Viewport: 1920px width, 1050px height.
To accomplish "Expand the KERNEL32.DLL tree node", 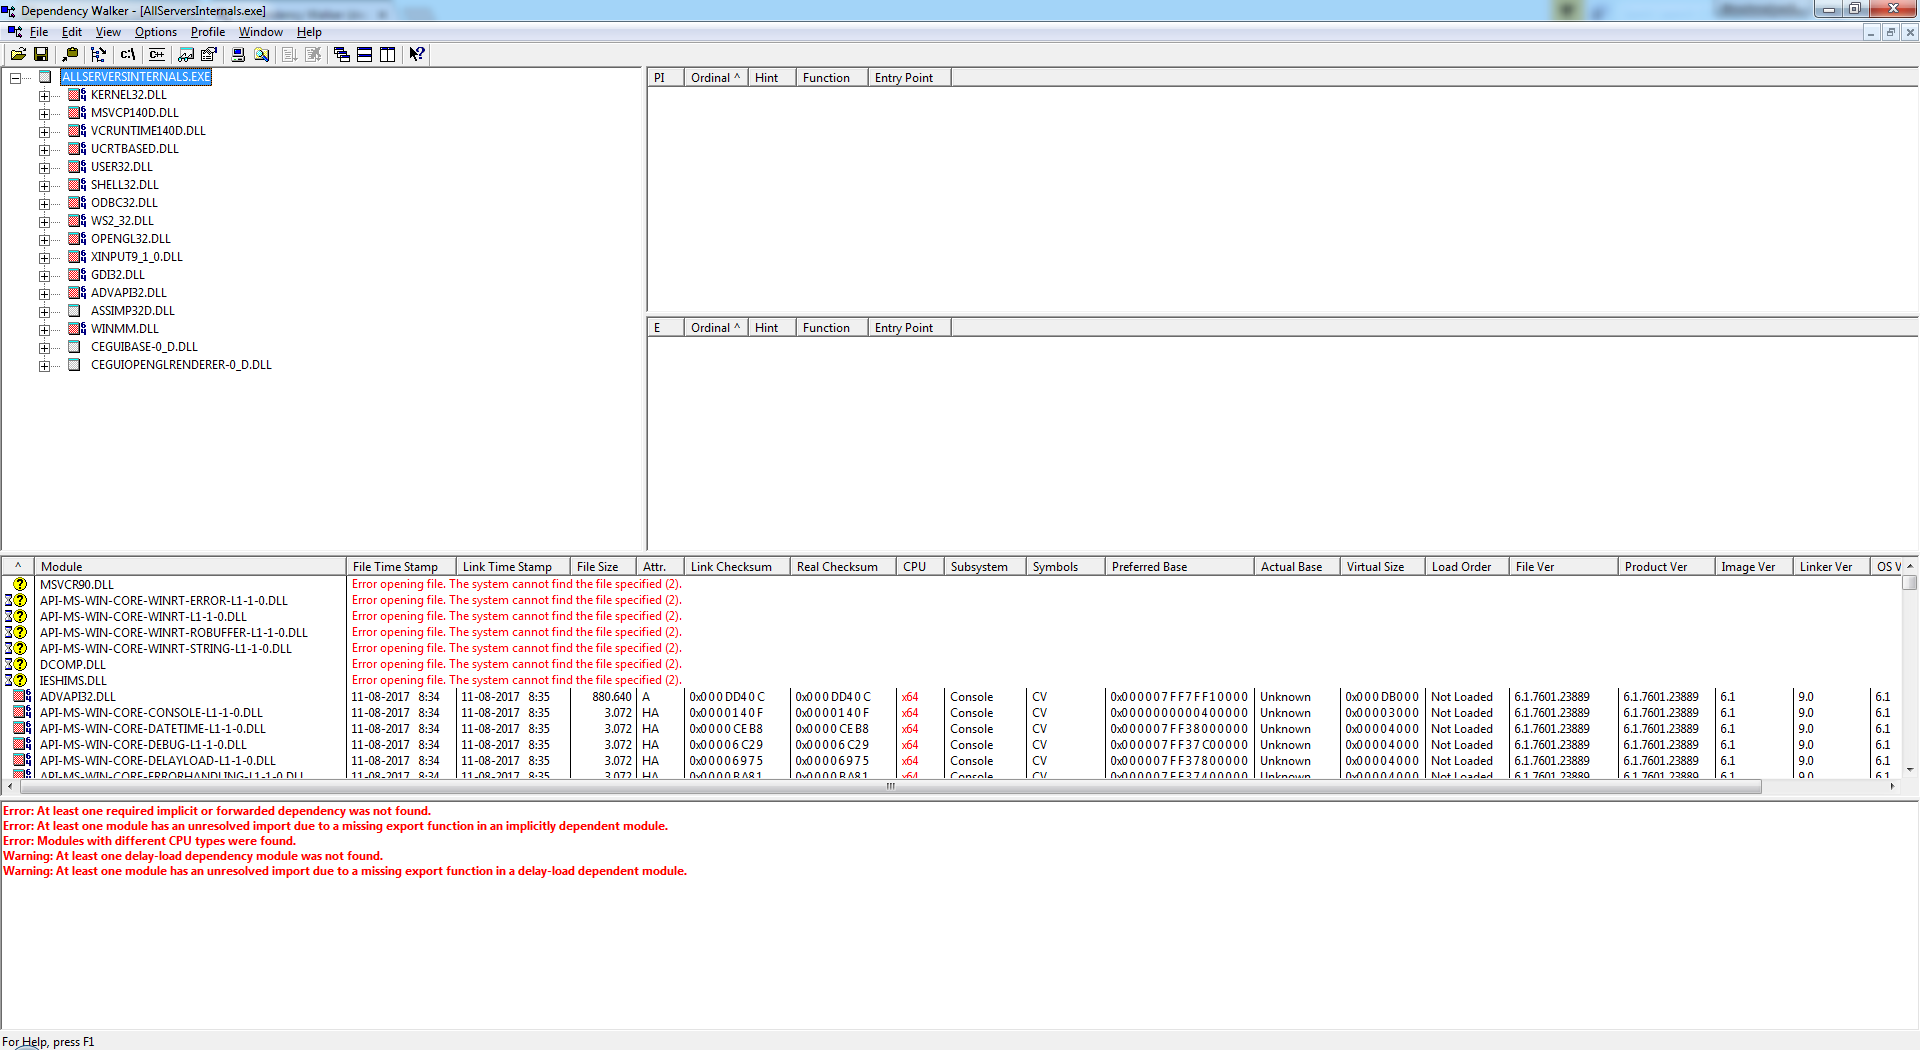I will click(x=44, y=96).
